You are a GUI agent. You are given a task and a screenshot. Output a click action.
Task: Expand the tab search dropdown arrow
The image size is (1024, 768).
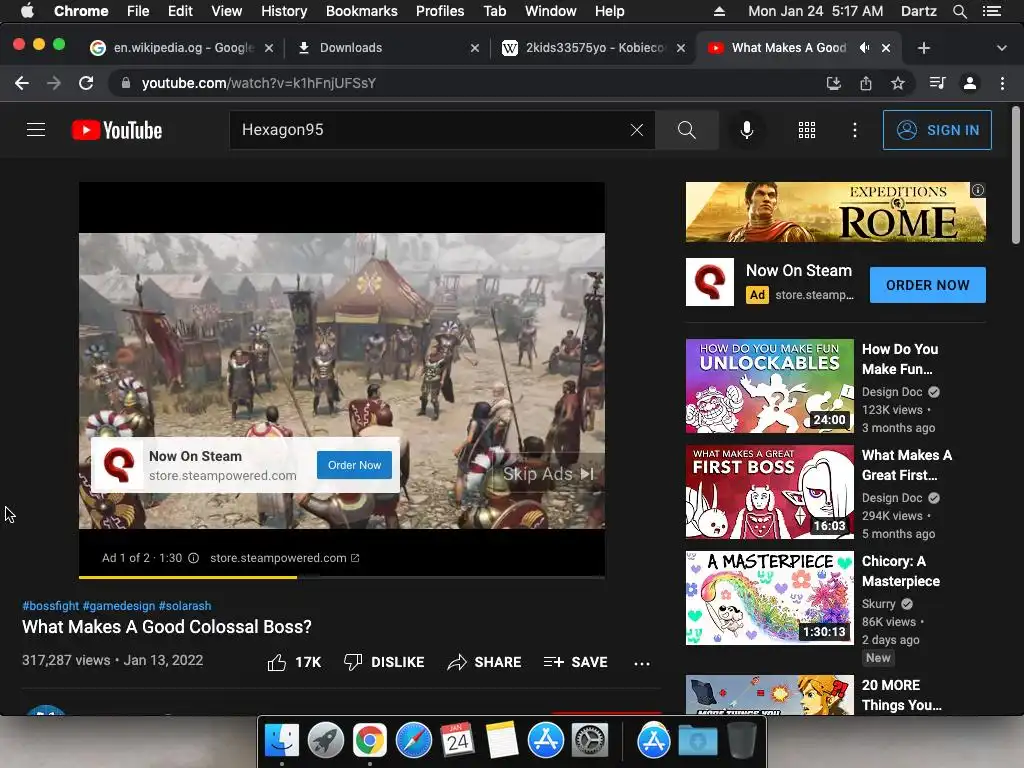1002,48
